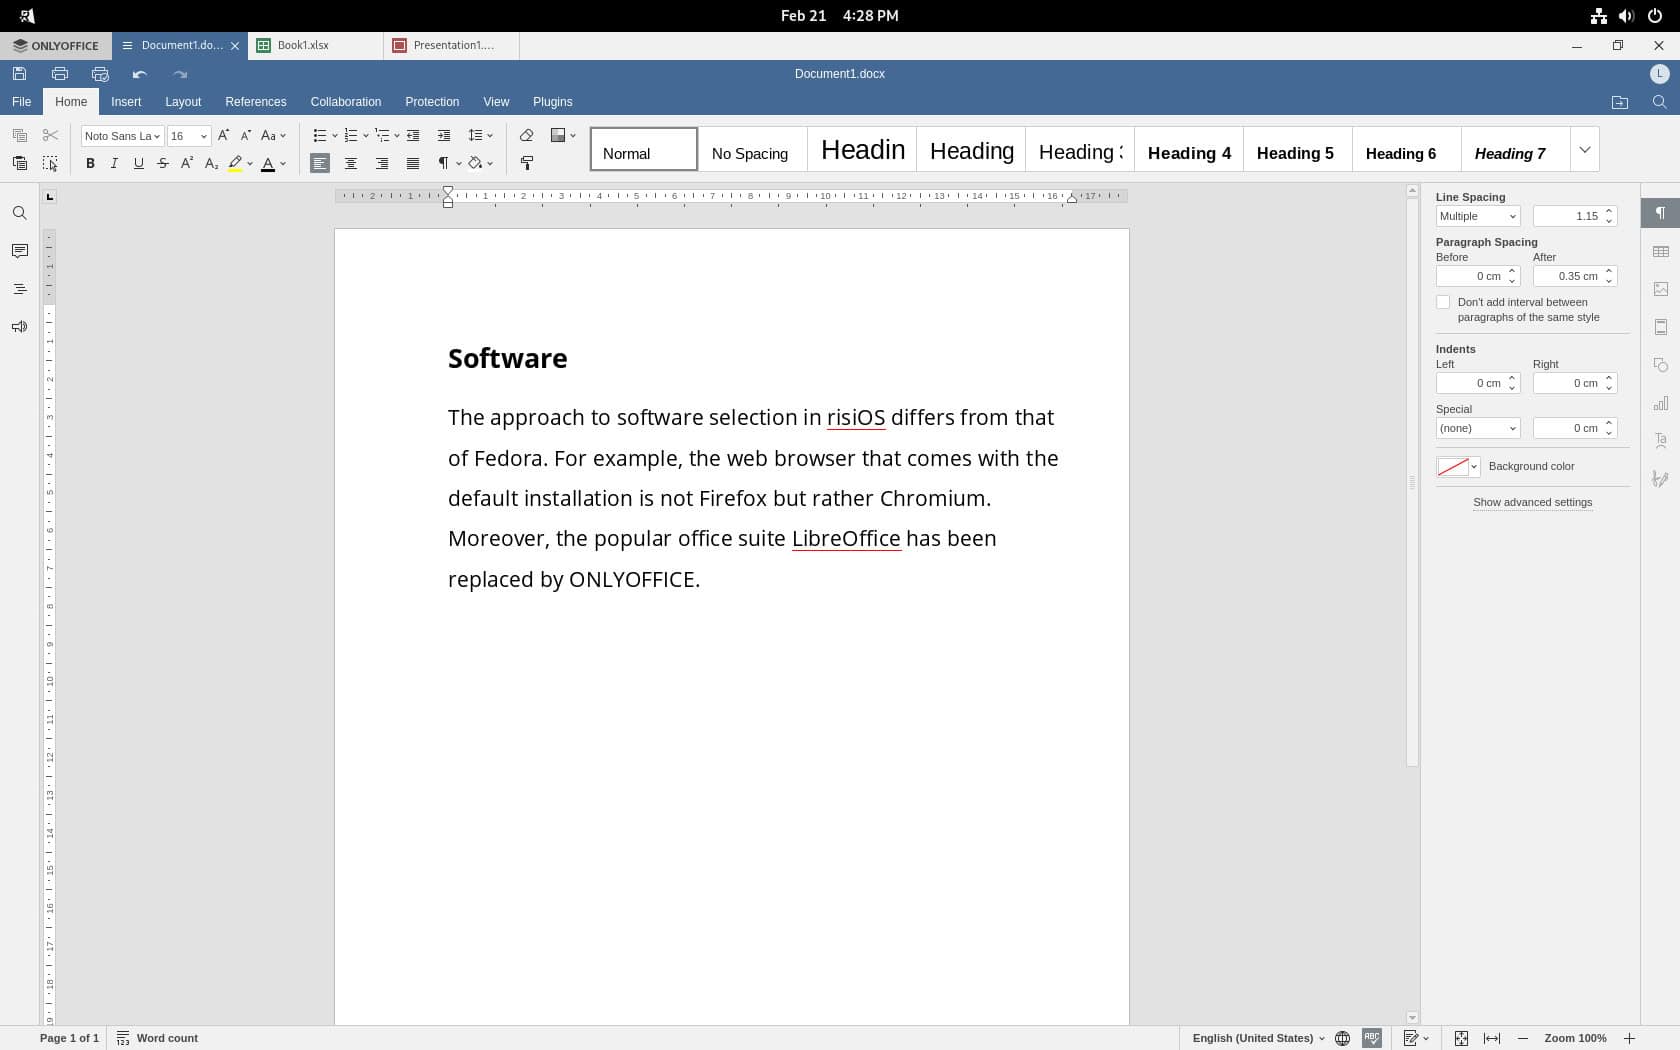Use the Clear style eraser tool
This screenshot has height=1050, width=1680.
click(527, 135)
